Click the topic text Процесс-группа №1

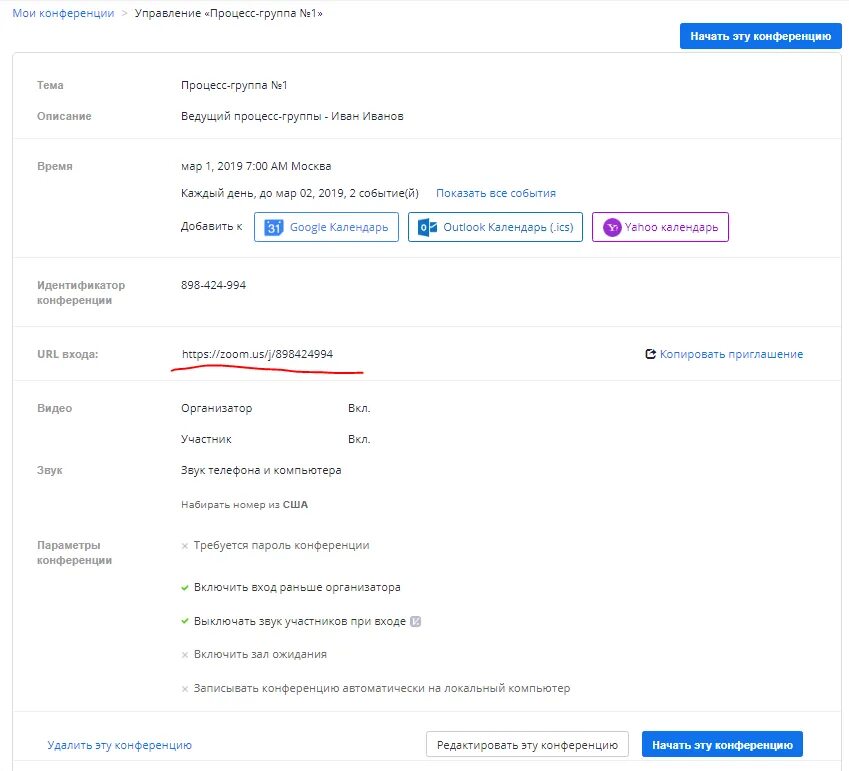[x=234, y=85]
